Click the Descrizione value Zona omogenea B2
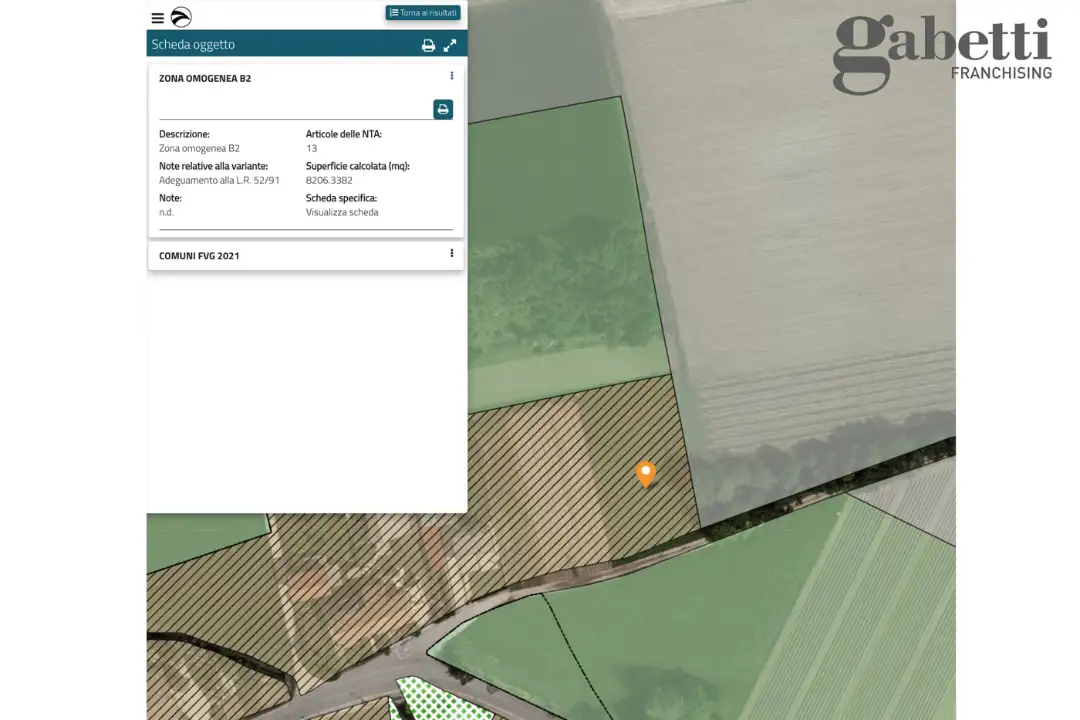This screenshot has width=1080, height=720. [x=199, y=148]
